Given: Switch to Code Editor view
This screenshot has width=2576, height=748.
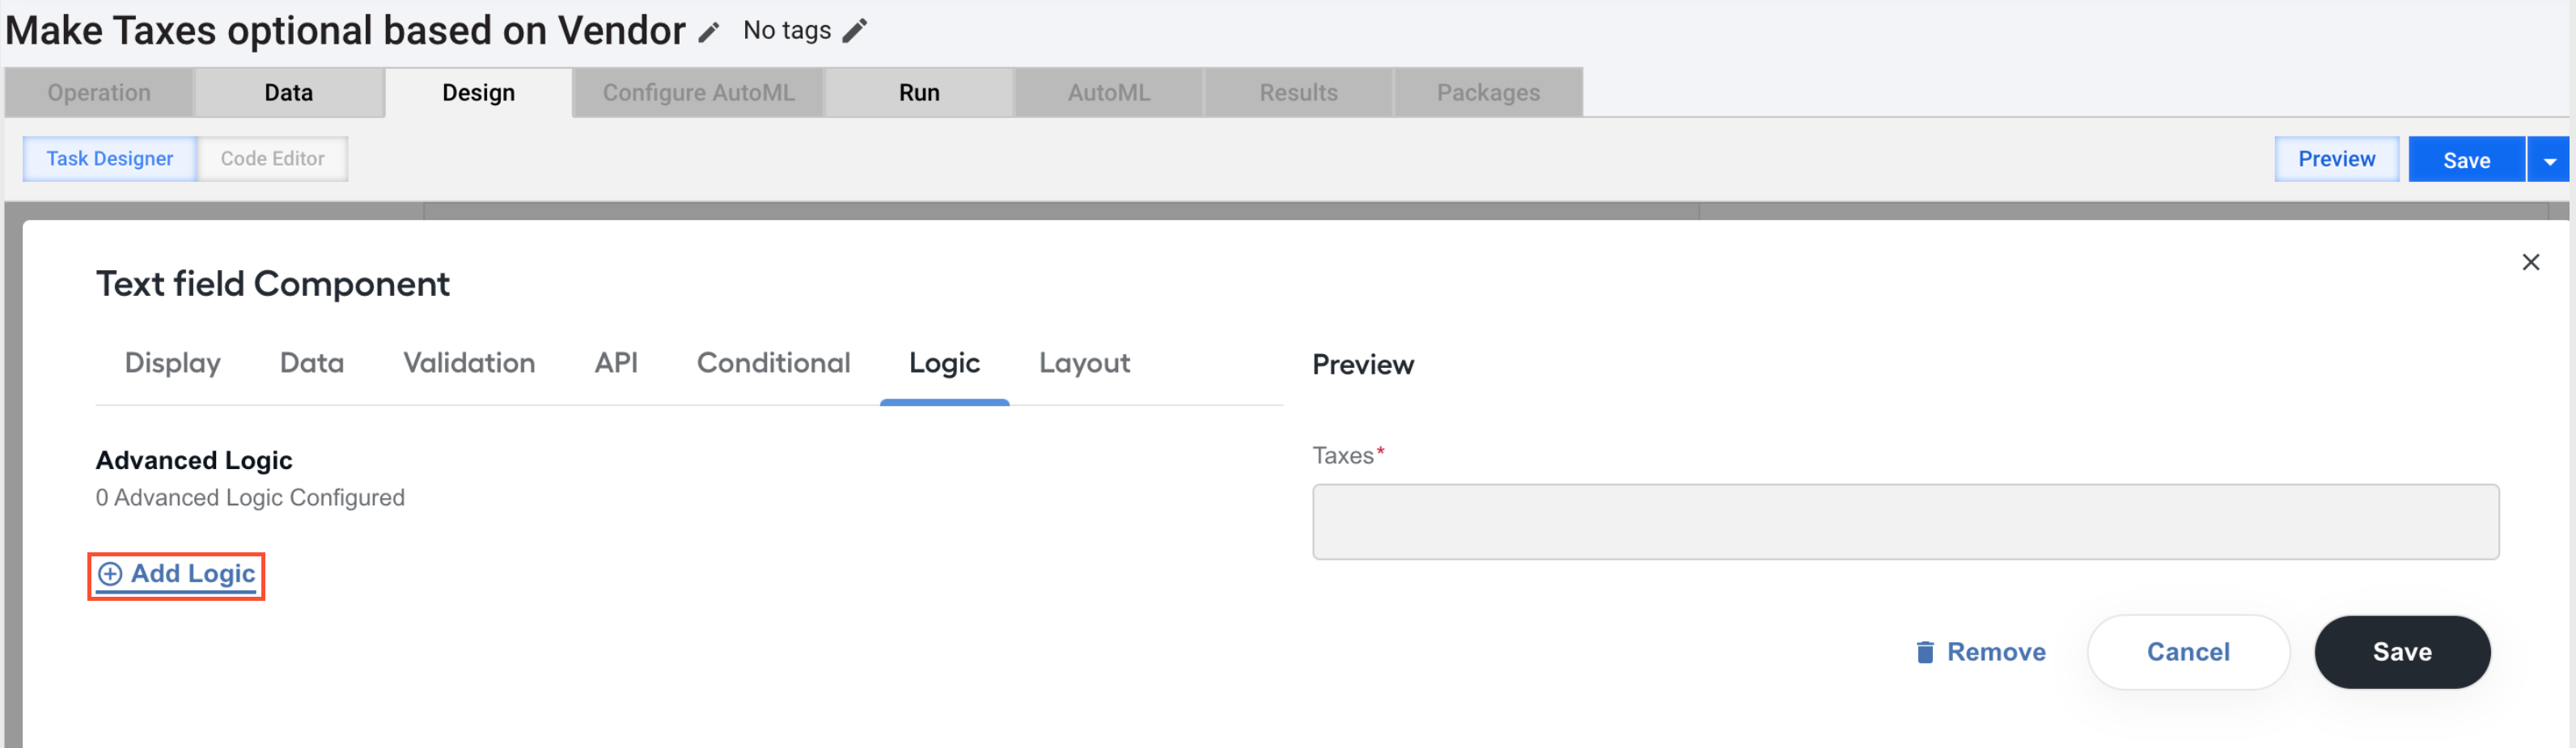Looking at the screenshot, I should 272,159.
